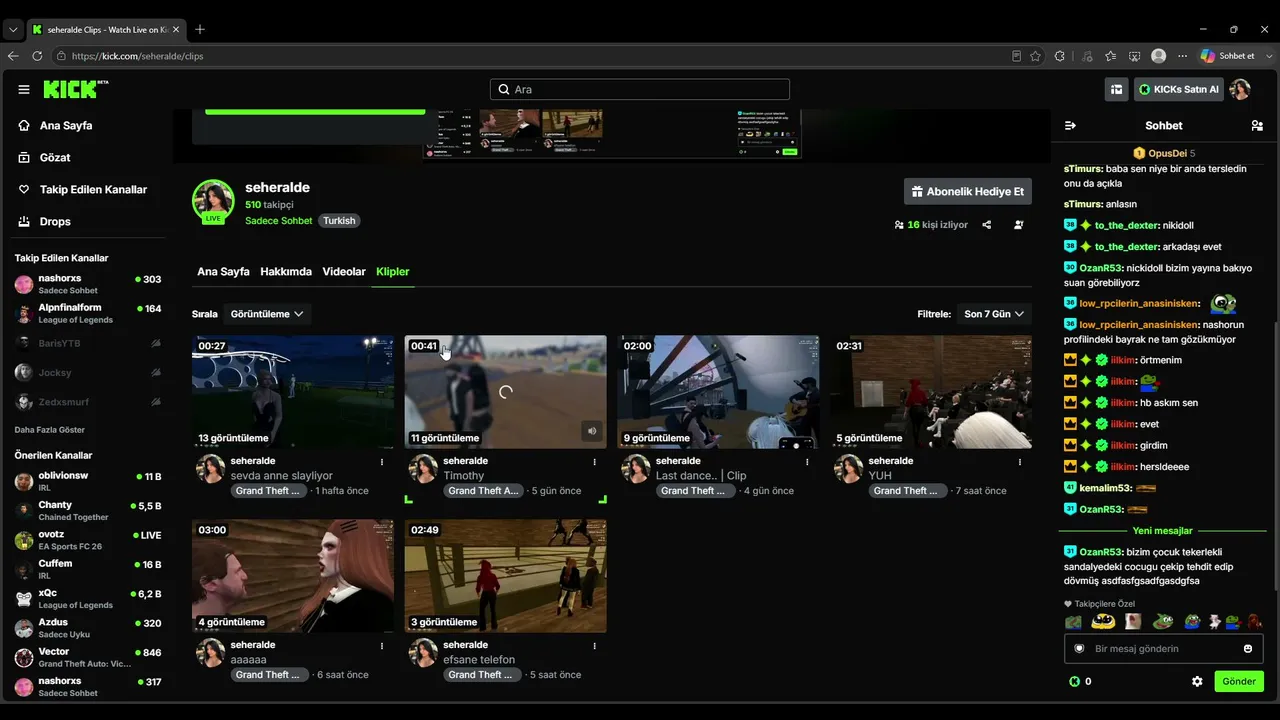Insert the yellow big-eyed emote

click(1103, 621)
